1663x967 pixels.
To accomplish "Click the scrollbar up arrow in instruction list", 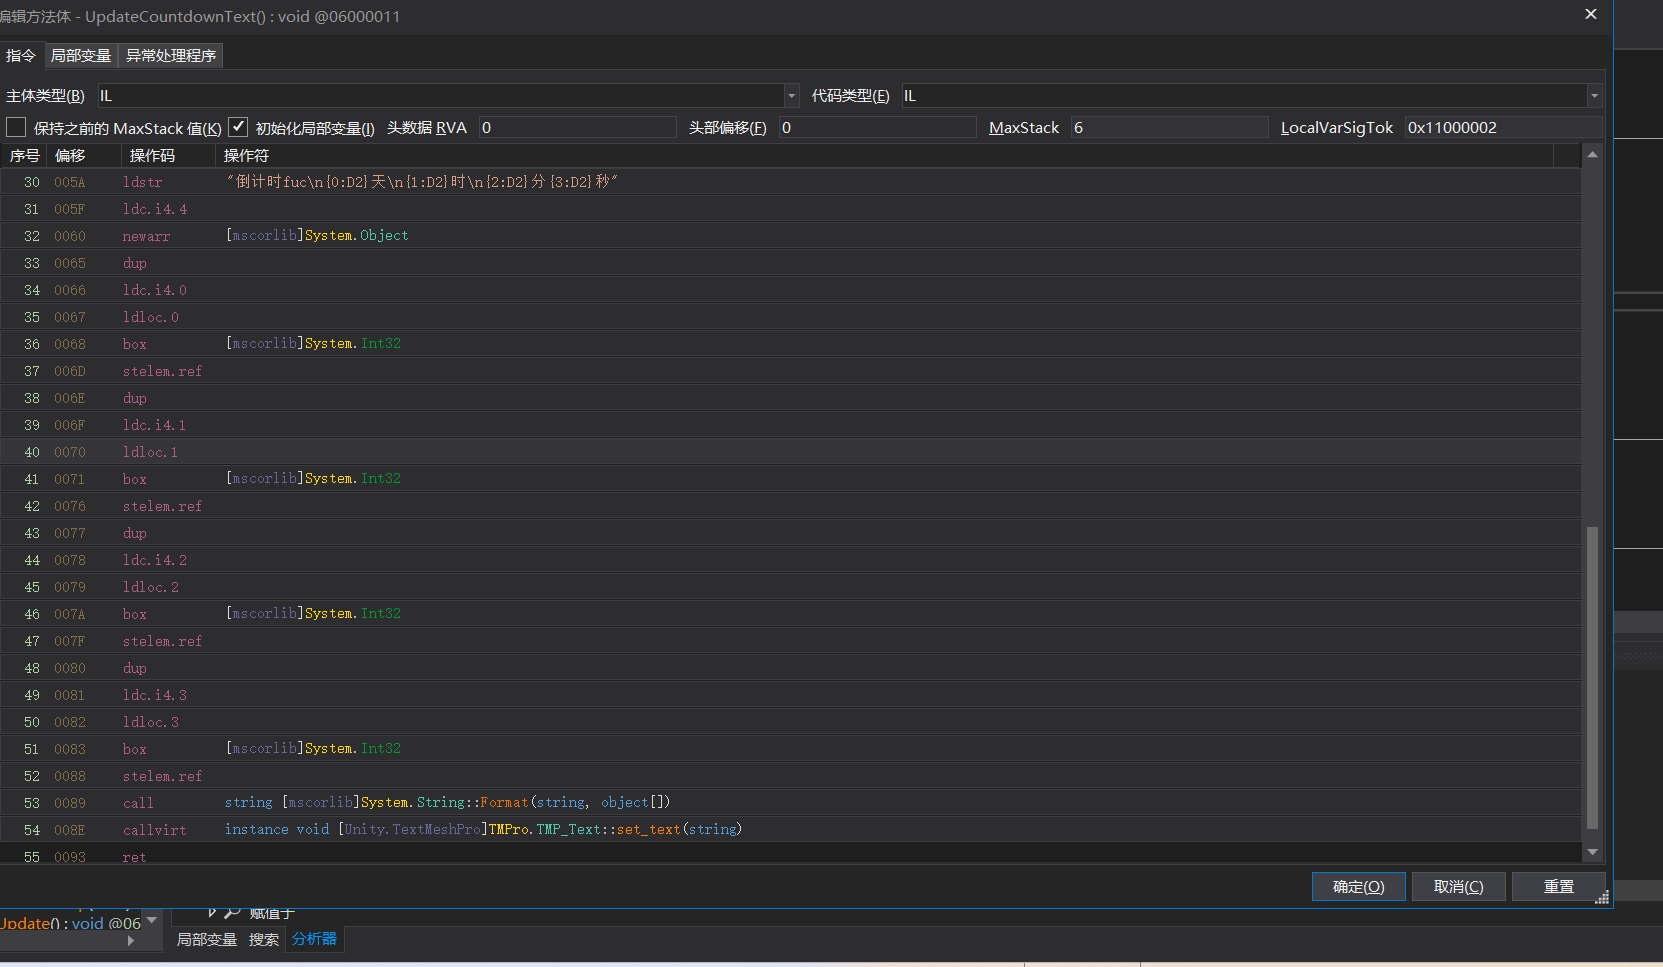I will (x=1592, y=155).
